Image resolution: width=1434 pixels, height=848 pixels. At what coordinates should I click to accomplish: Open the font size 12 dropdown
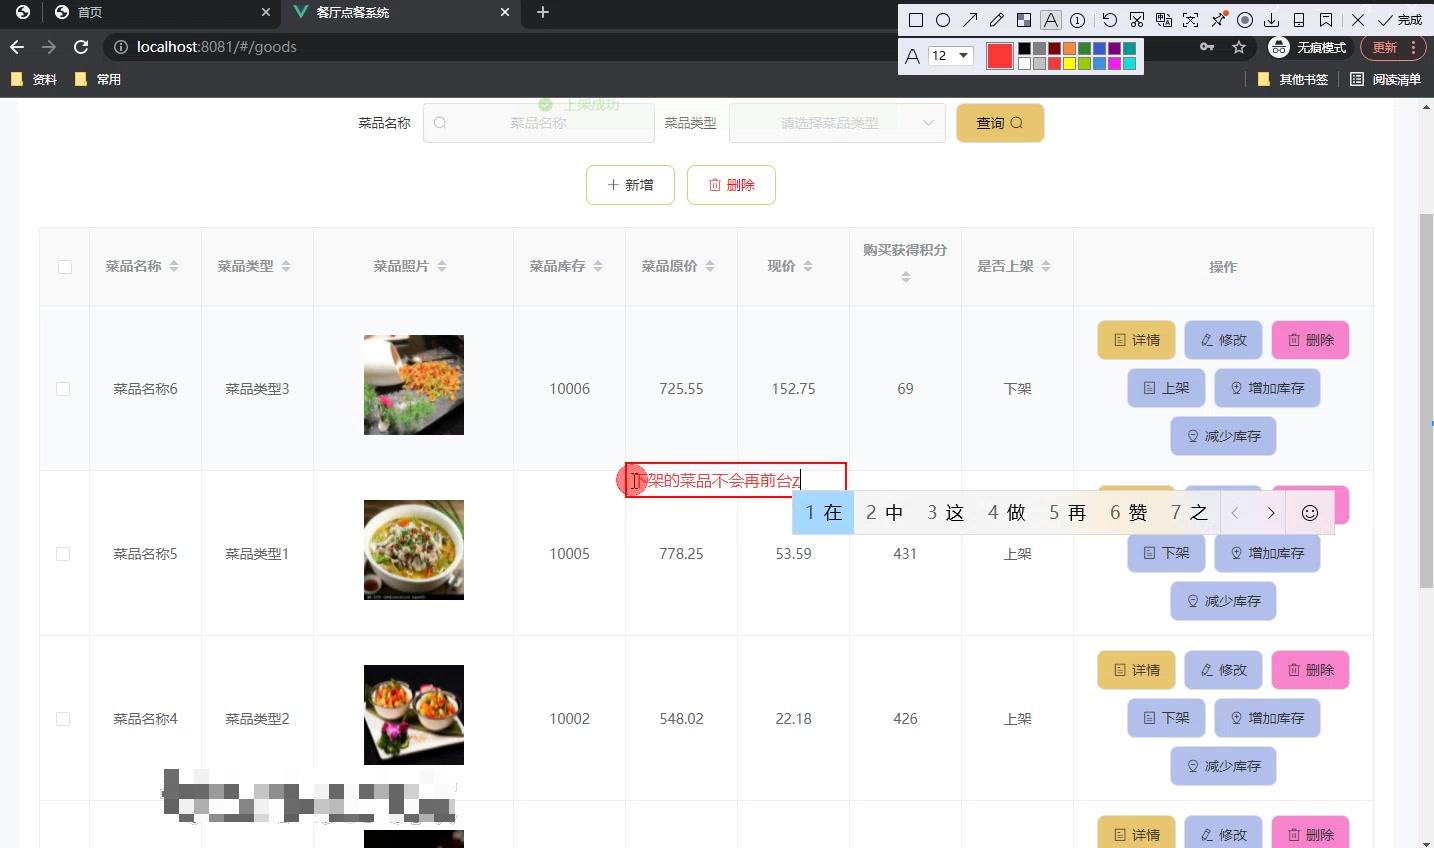[x=950, y=56]
